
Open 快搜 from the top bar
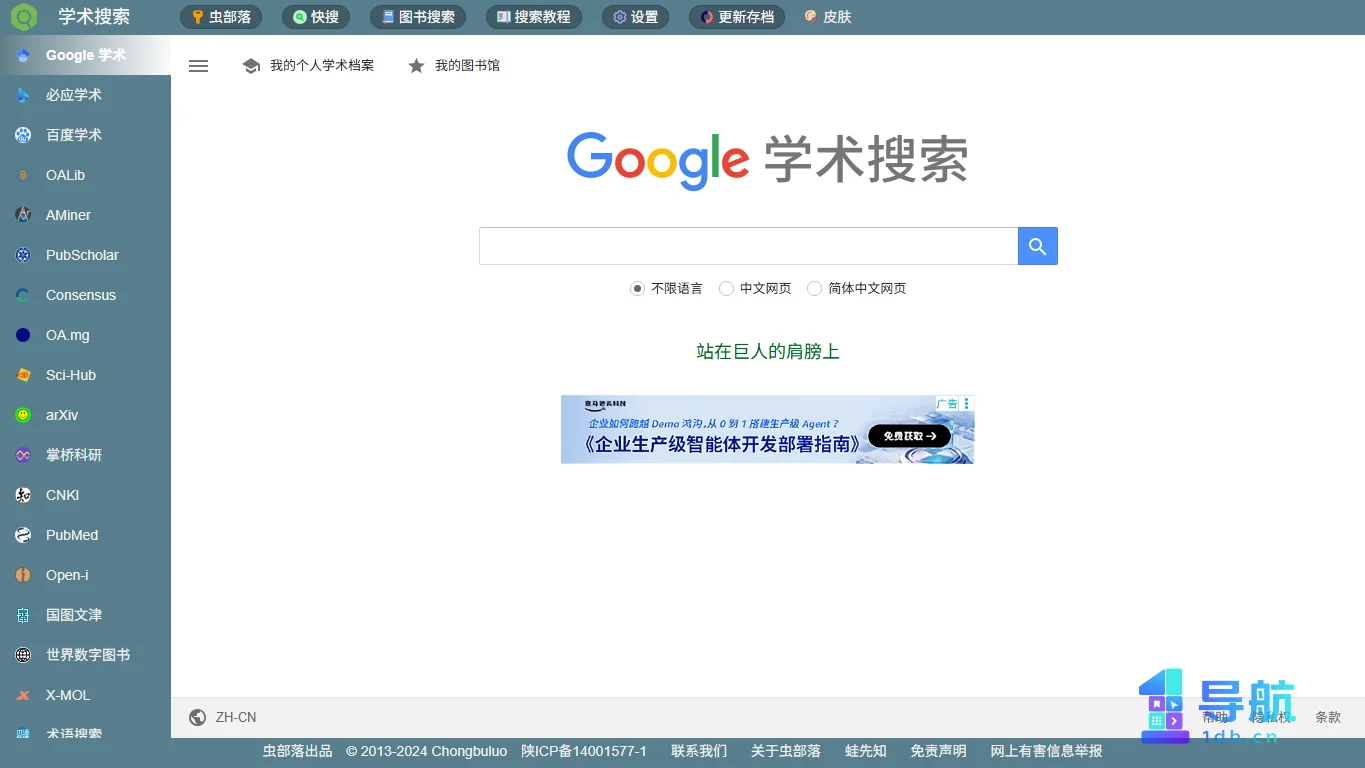tap(316, 17)
